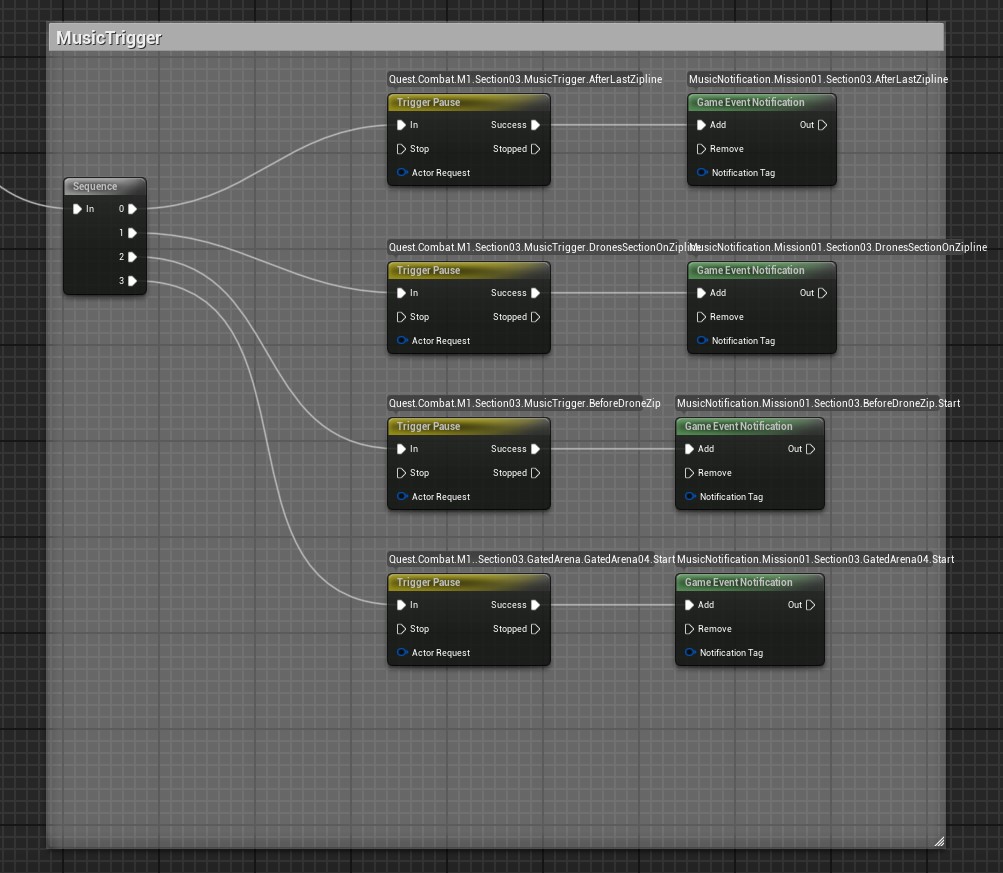Click the In execution pin on the Sequence node
Viewport: 1003px width, 873px height.
pos(78,209)
